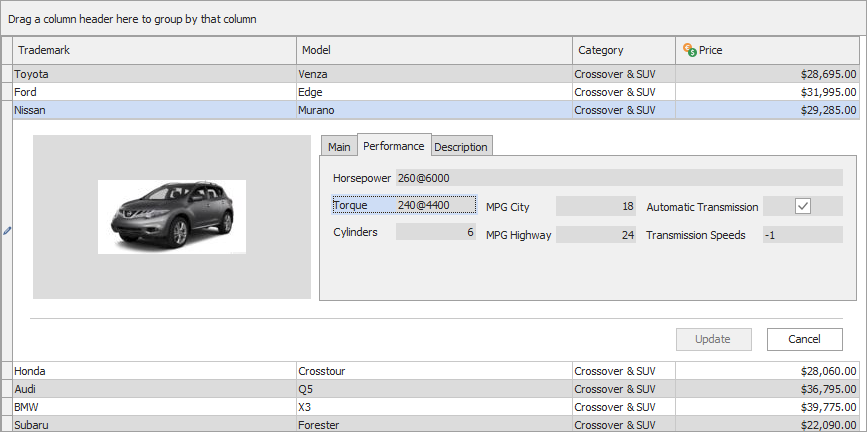Screen dimensions: 867x432
Task: Click the pencil edit indicator on row
Action: point(7,231)
